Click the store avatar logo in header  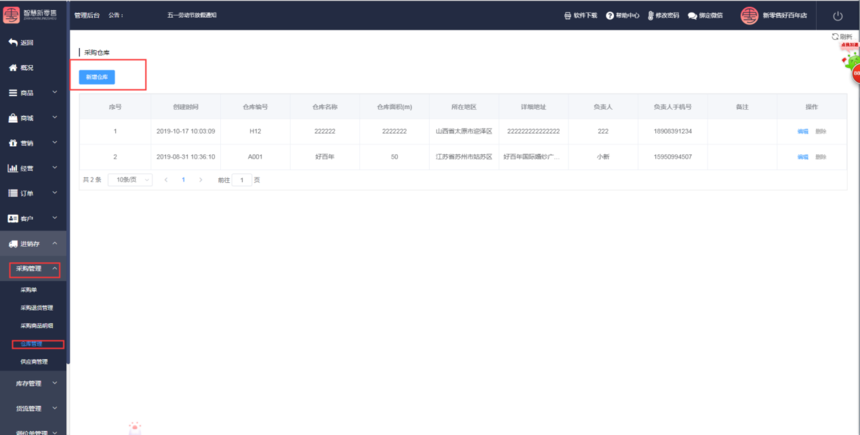[x=749, y=16]
